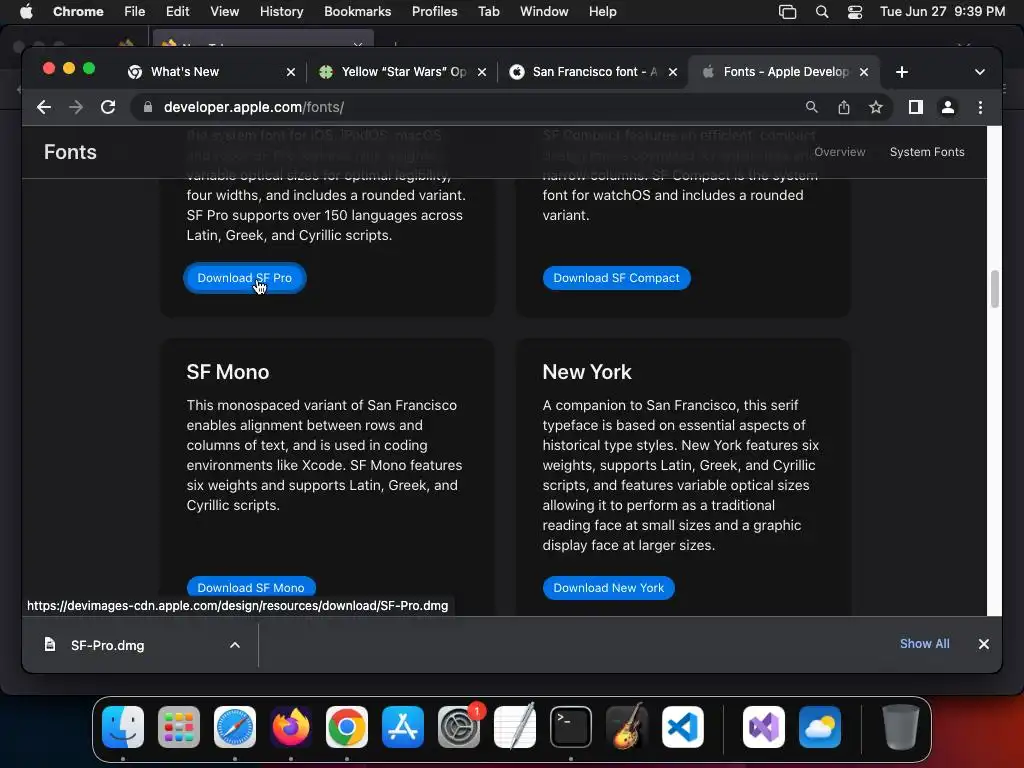Click the page vertical scrollbar thumb

pyautogui.click(x=995, y=288)
